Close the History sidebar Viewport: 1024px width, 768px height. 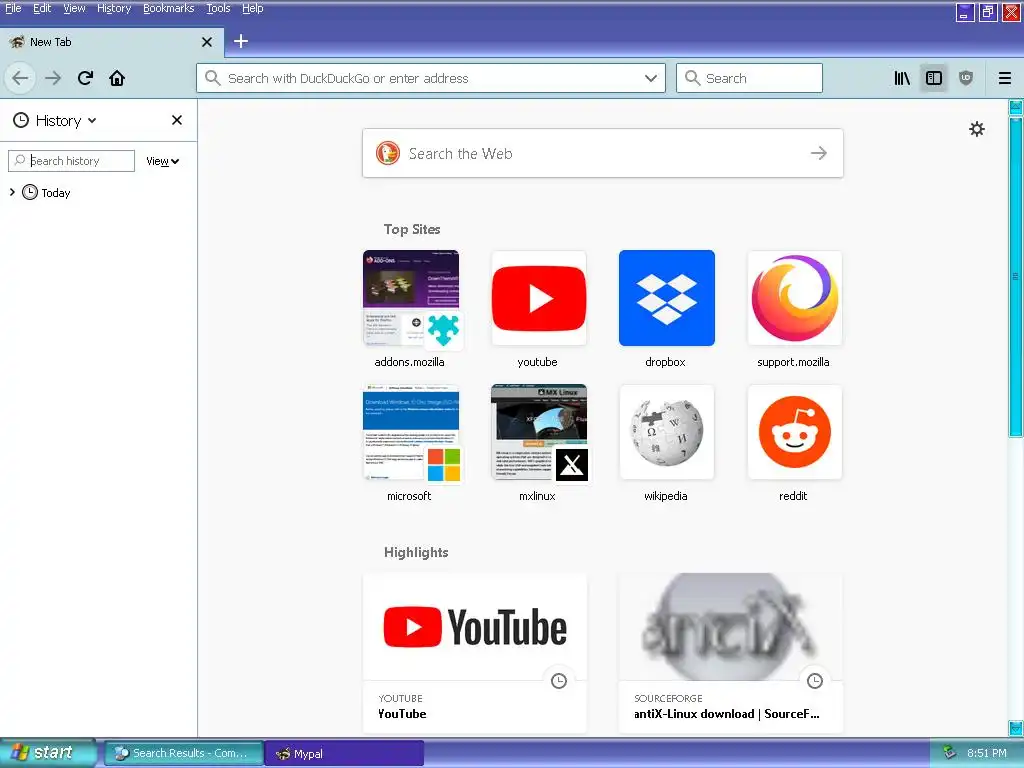tap(177, 120)
